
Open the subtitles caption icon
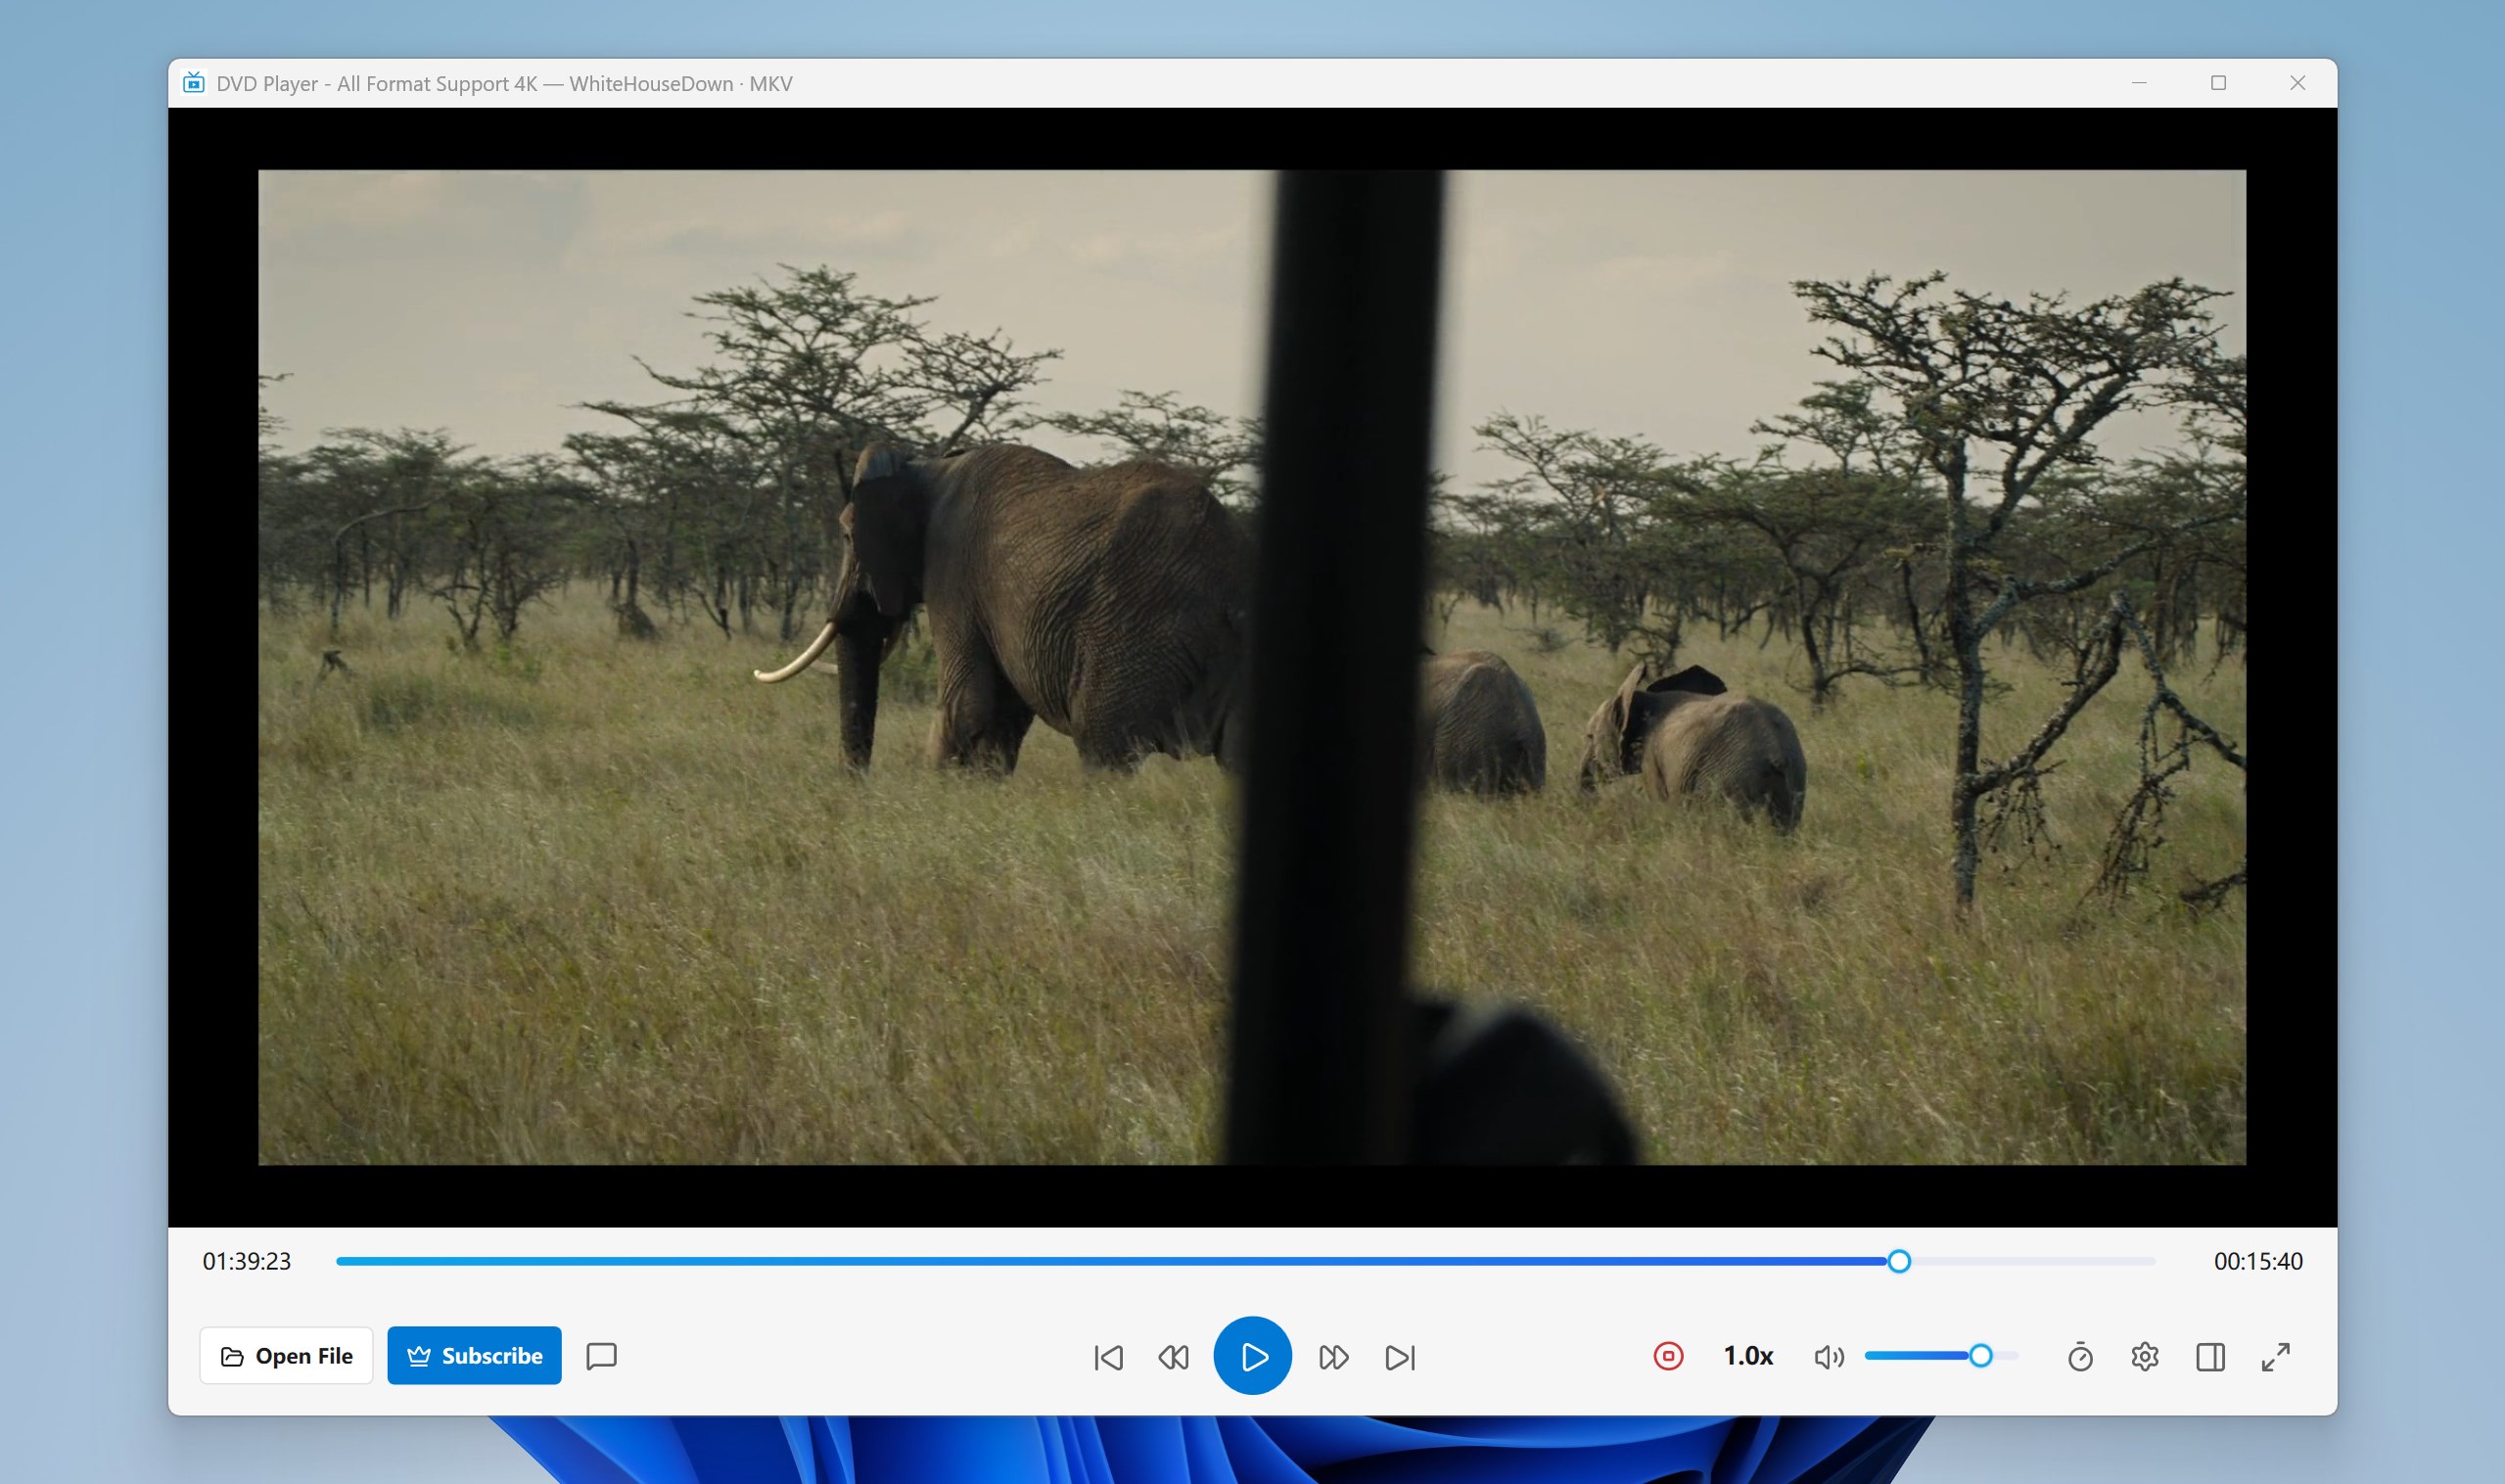[x=601, y=1357]
